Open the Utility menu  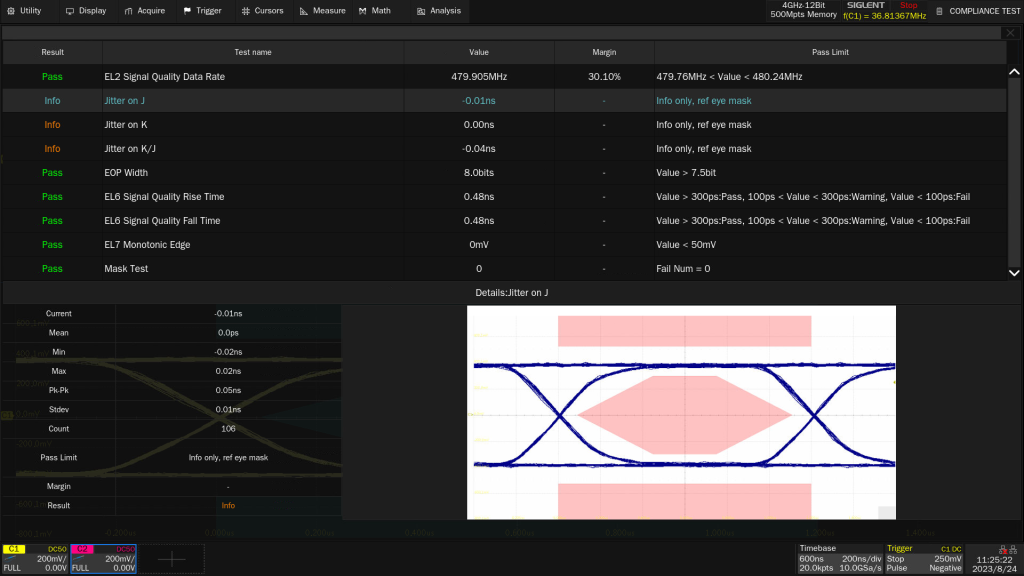24,11
